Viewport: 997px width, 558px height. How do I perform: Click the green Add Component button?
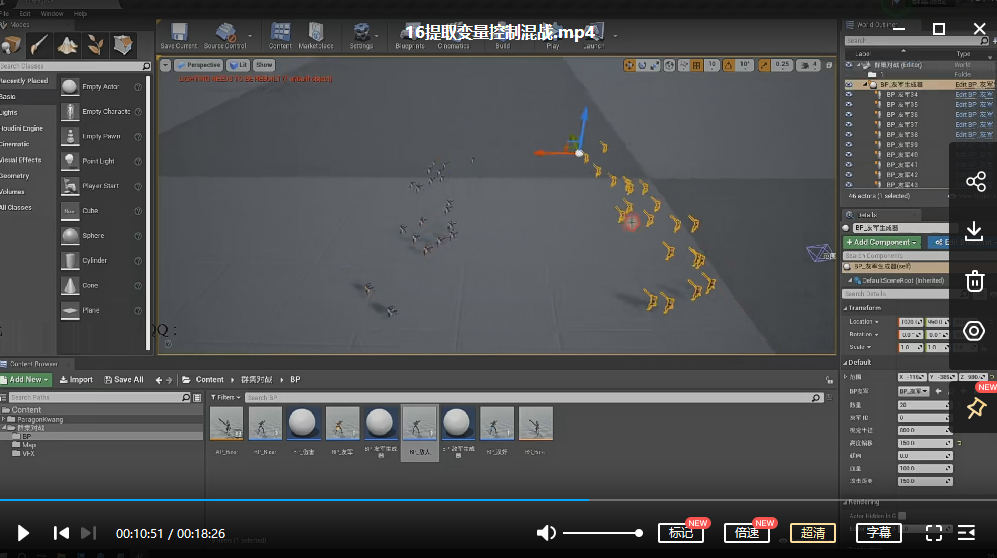pyautogui.click(x=881, y=242)
